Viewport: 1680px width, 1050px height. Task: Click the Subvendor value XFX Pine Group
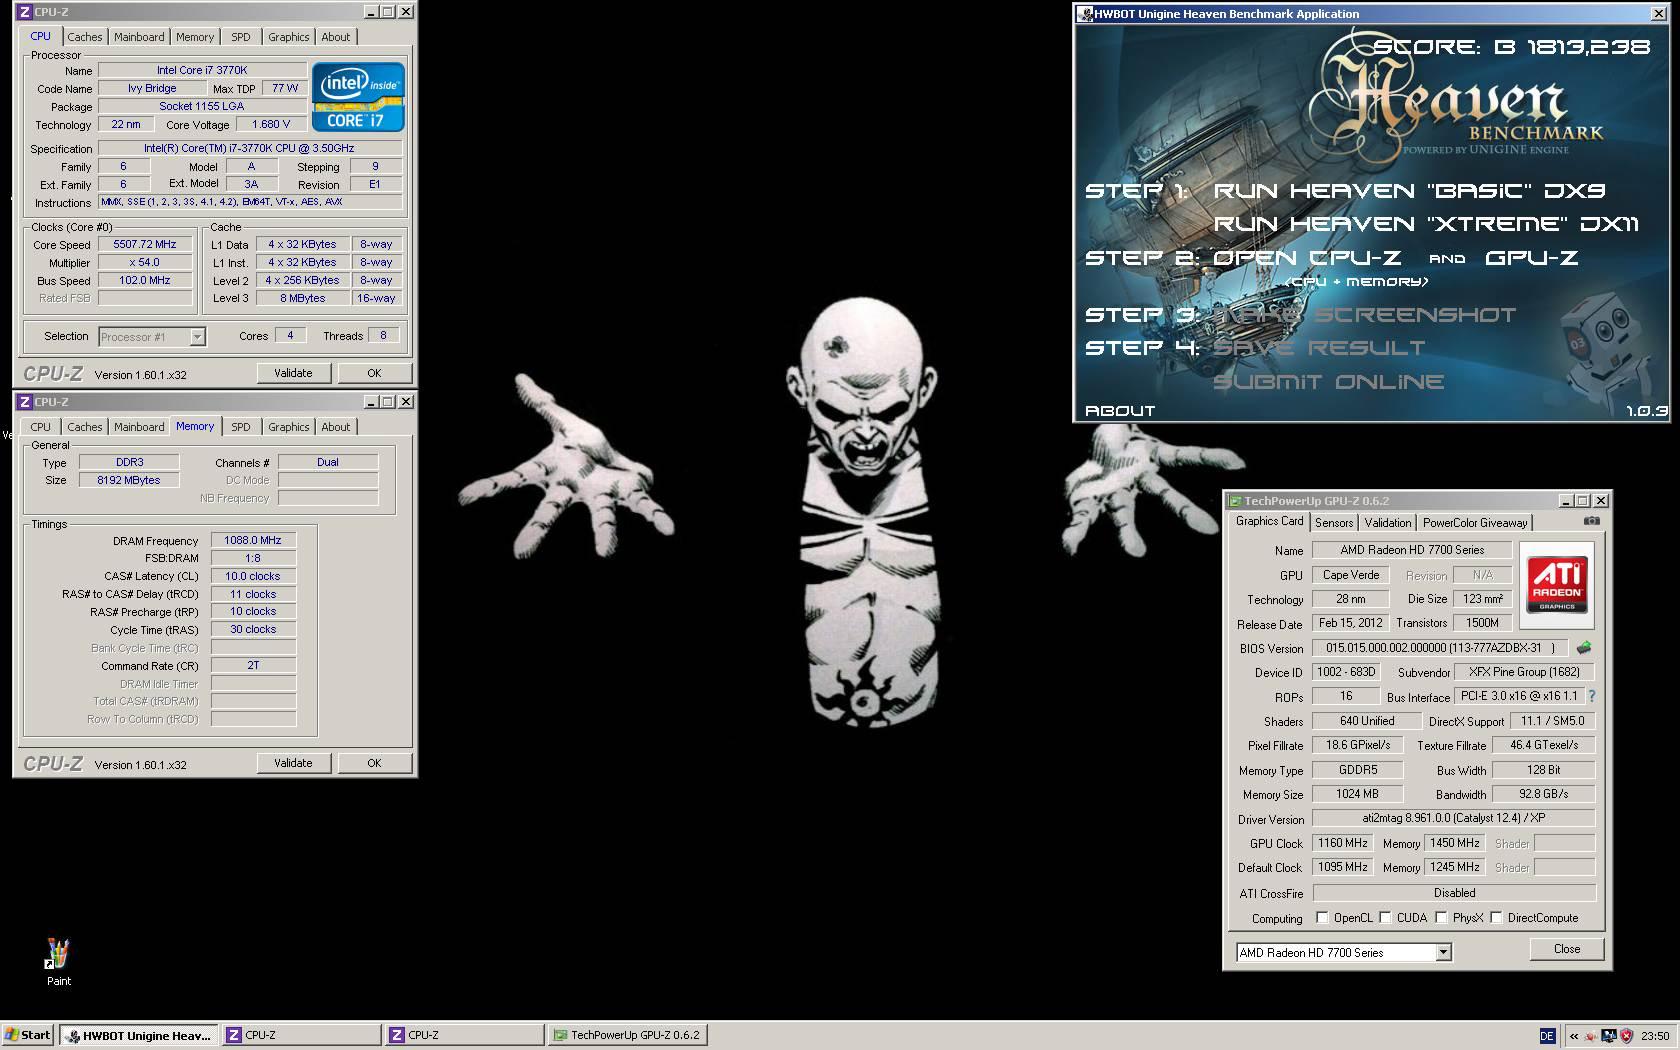1524,672
